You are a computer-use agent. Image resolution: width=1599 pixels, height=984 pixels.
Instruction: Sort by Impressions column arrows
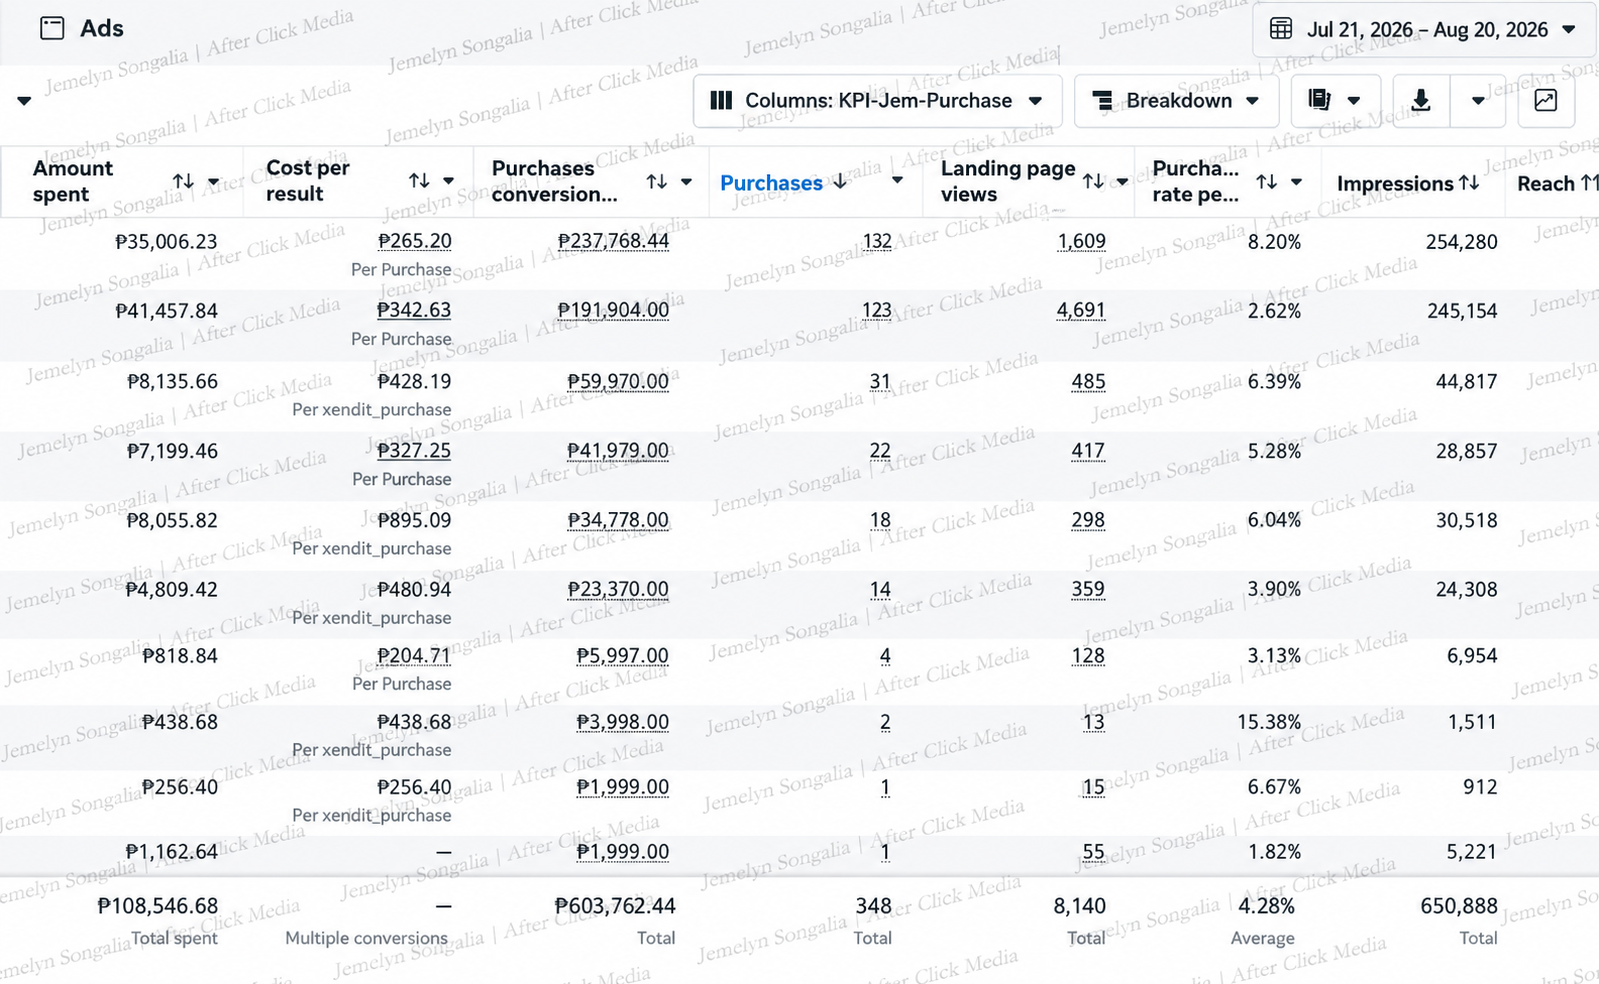click(x=1469, y=183)
